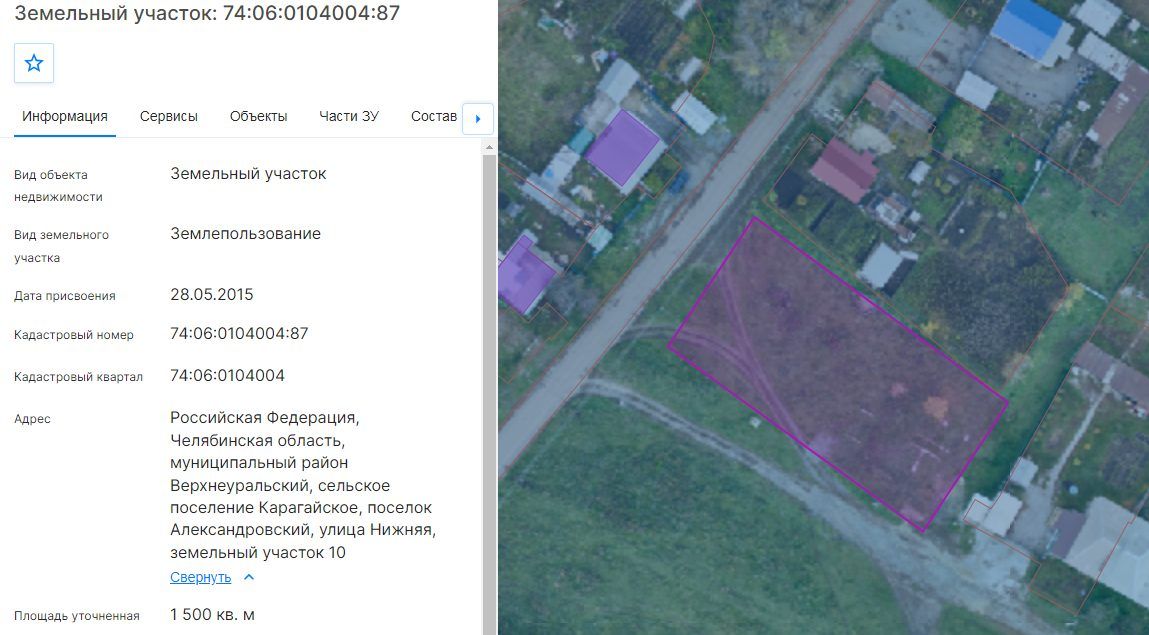The height and width of the screenshot is (635, 1149).
Task: Switch to the Сервисы tab
Action: pos(169,116)
